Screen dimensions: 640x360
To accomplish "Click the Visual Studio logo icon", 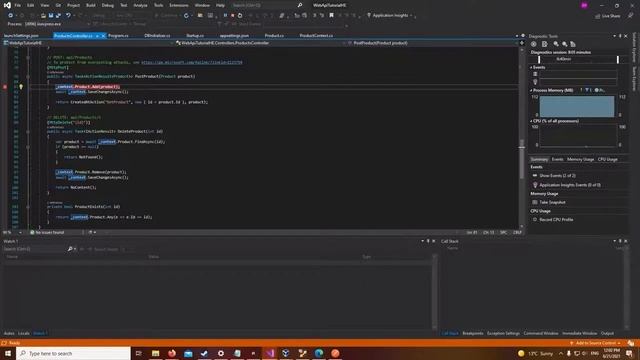I will tap(7, 5).
